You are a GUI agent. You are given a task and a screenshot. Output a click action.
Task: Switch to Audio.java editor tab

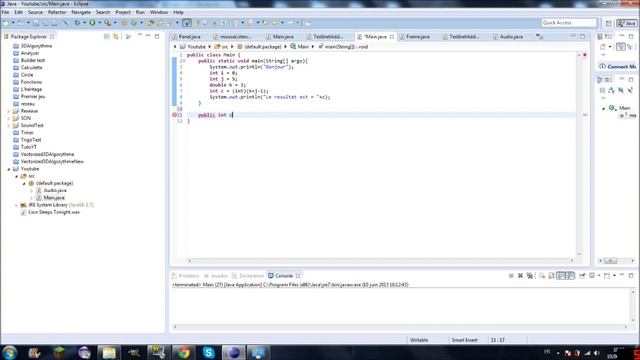pyautogui.click(x=511, y=37)
